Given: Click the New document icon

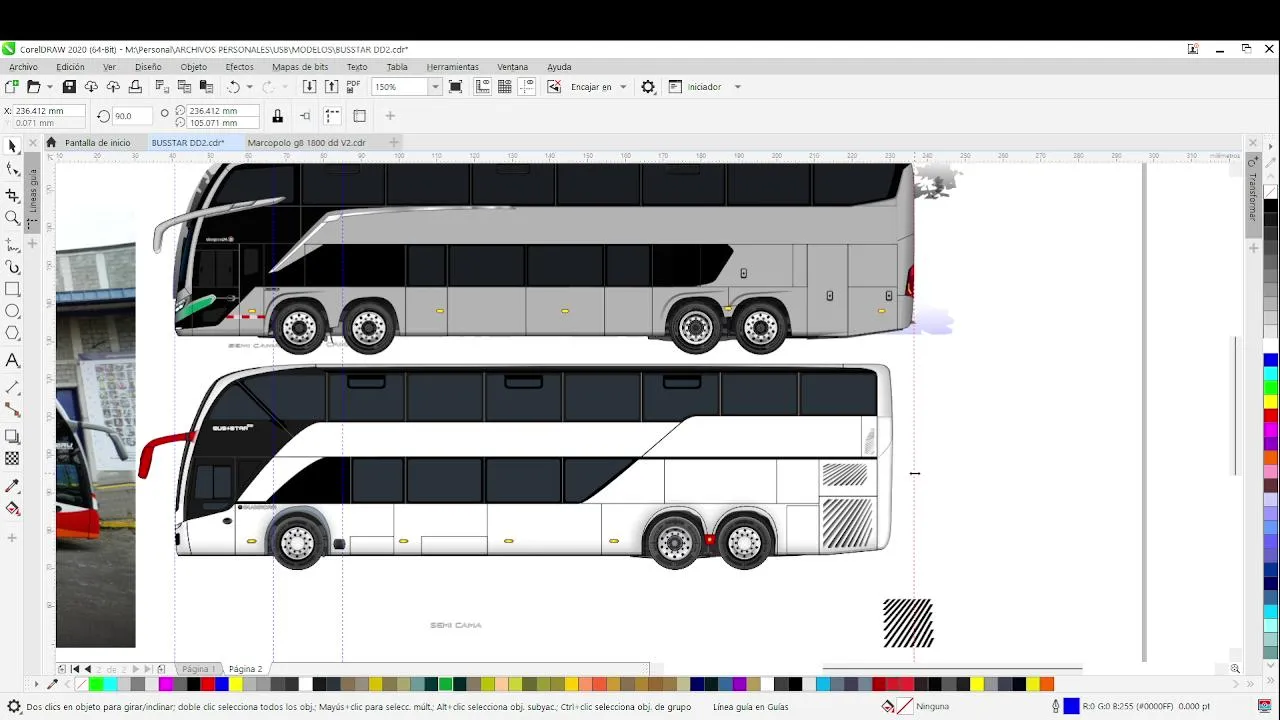Looking at the screenshot, I should (x=12, y=87).
